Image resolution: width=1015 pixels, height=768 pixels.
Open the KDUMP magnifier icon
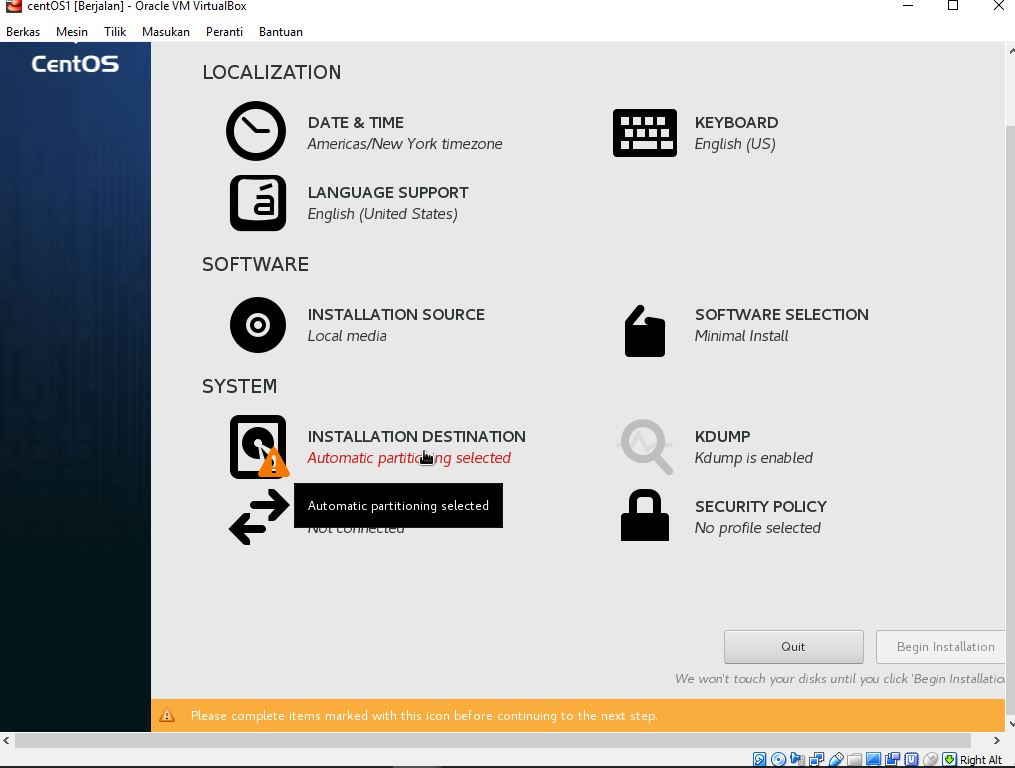[x=645, y=446]
